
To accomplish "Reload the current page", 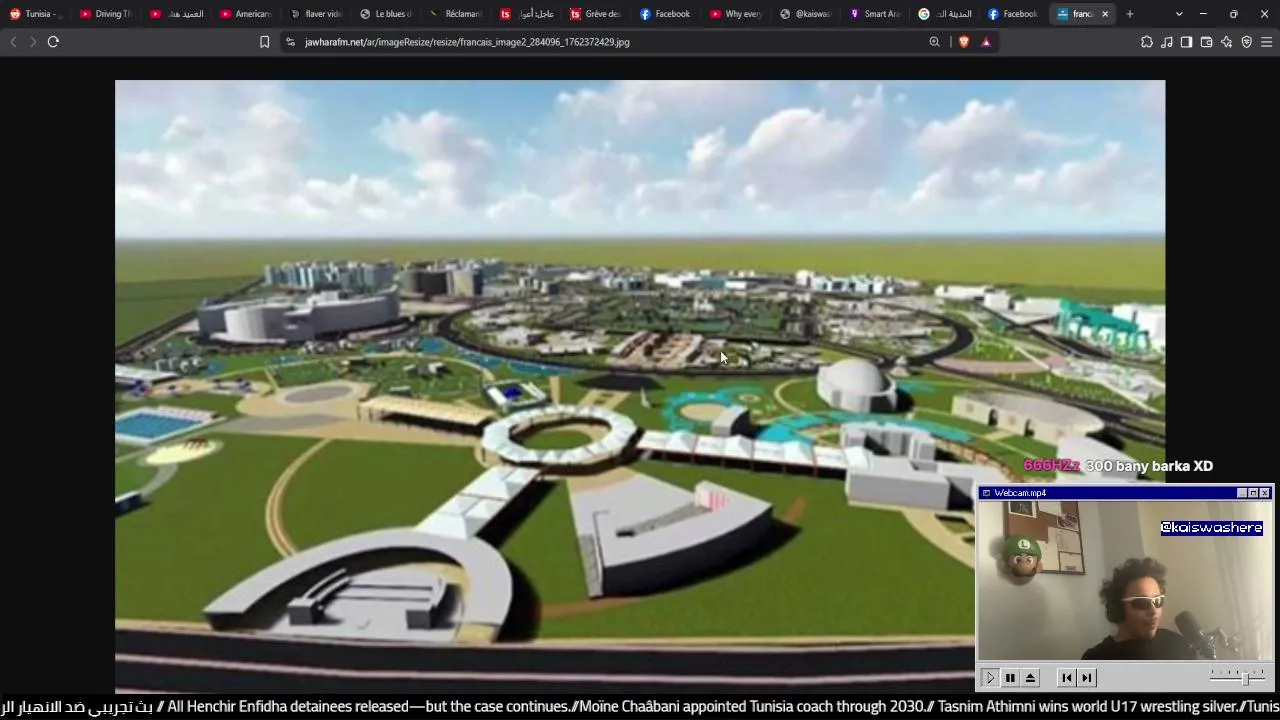I will (x=53, y=42).
